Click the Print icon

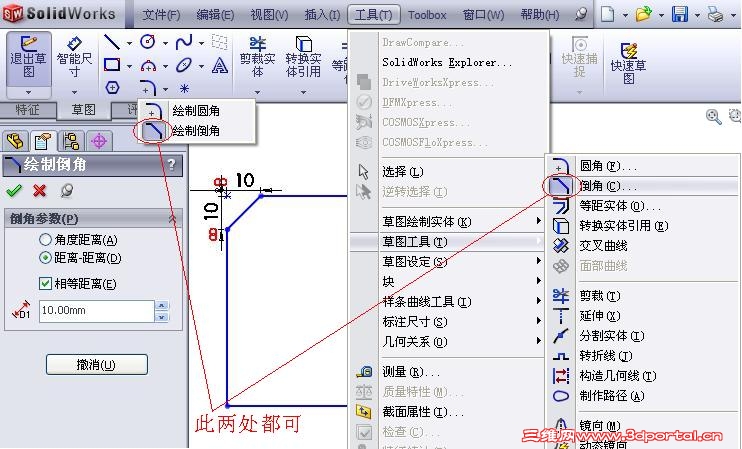coord(716,14)
